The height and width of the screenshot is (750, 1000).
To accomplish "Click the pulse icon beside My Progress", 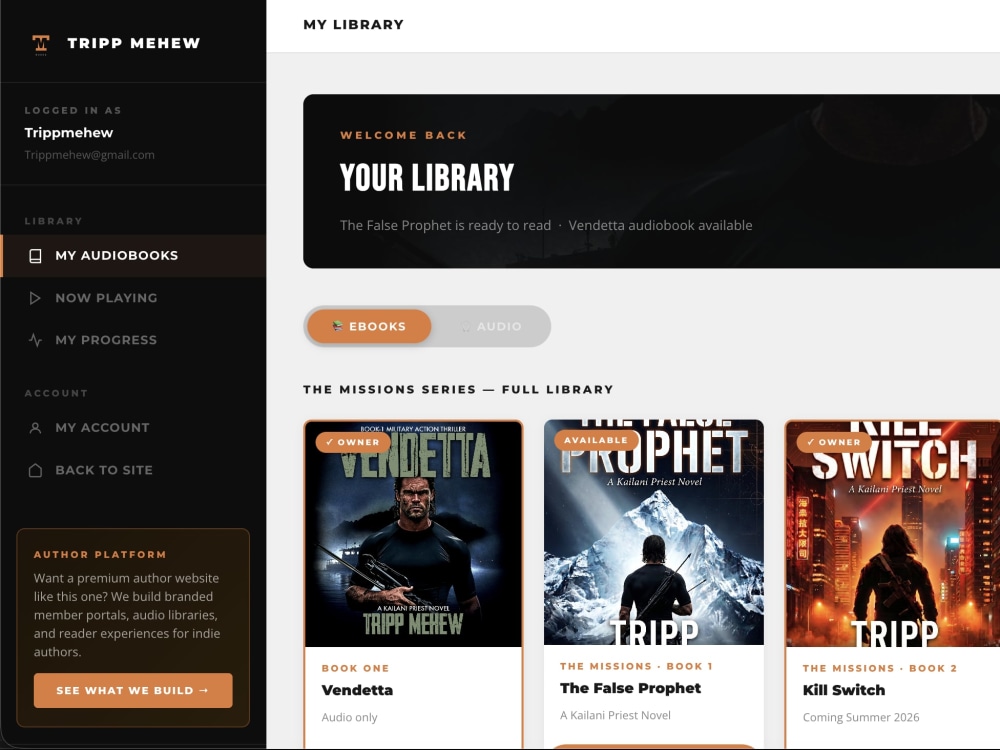I will [35, 340].
